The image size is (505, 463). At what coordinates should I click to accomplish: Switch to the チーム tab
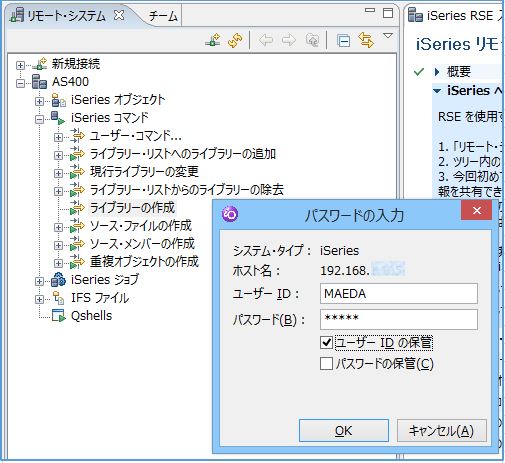coord(163,16)
